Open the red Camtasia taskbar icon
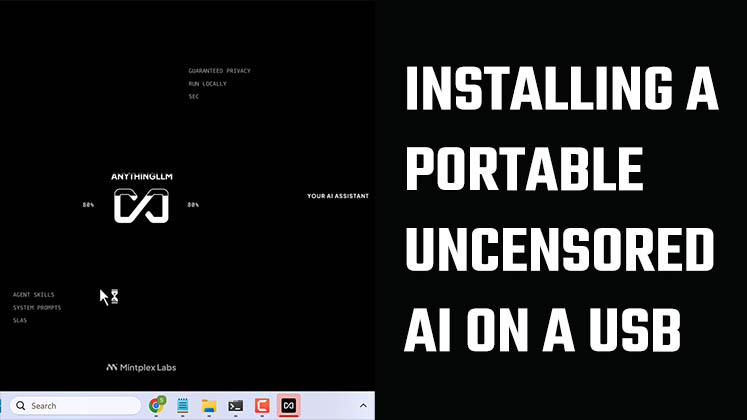 click(x=262, y=406)
